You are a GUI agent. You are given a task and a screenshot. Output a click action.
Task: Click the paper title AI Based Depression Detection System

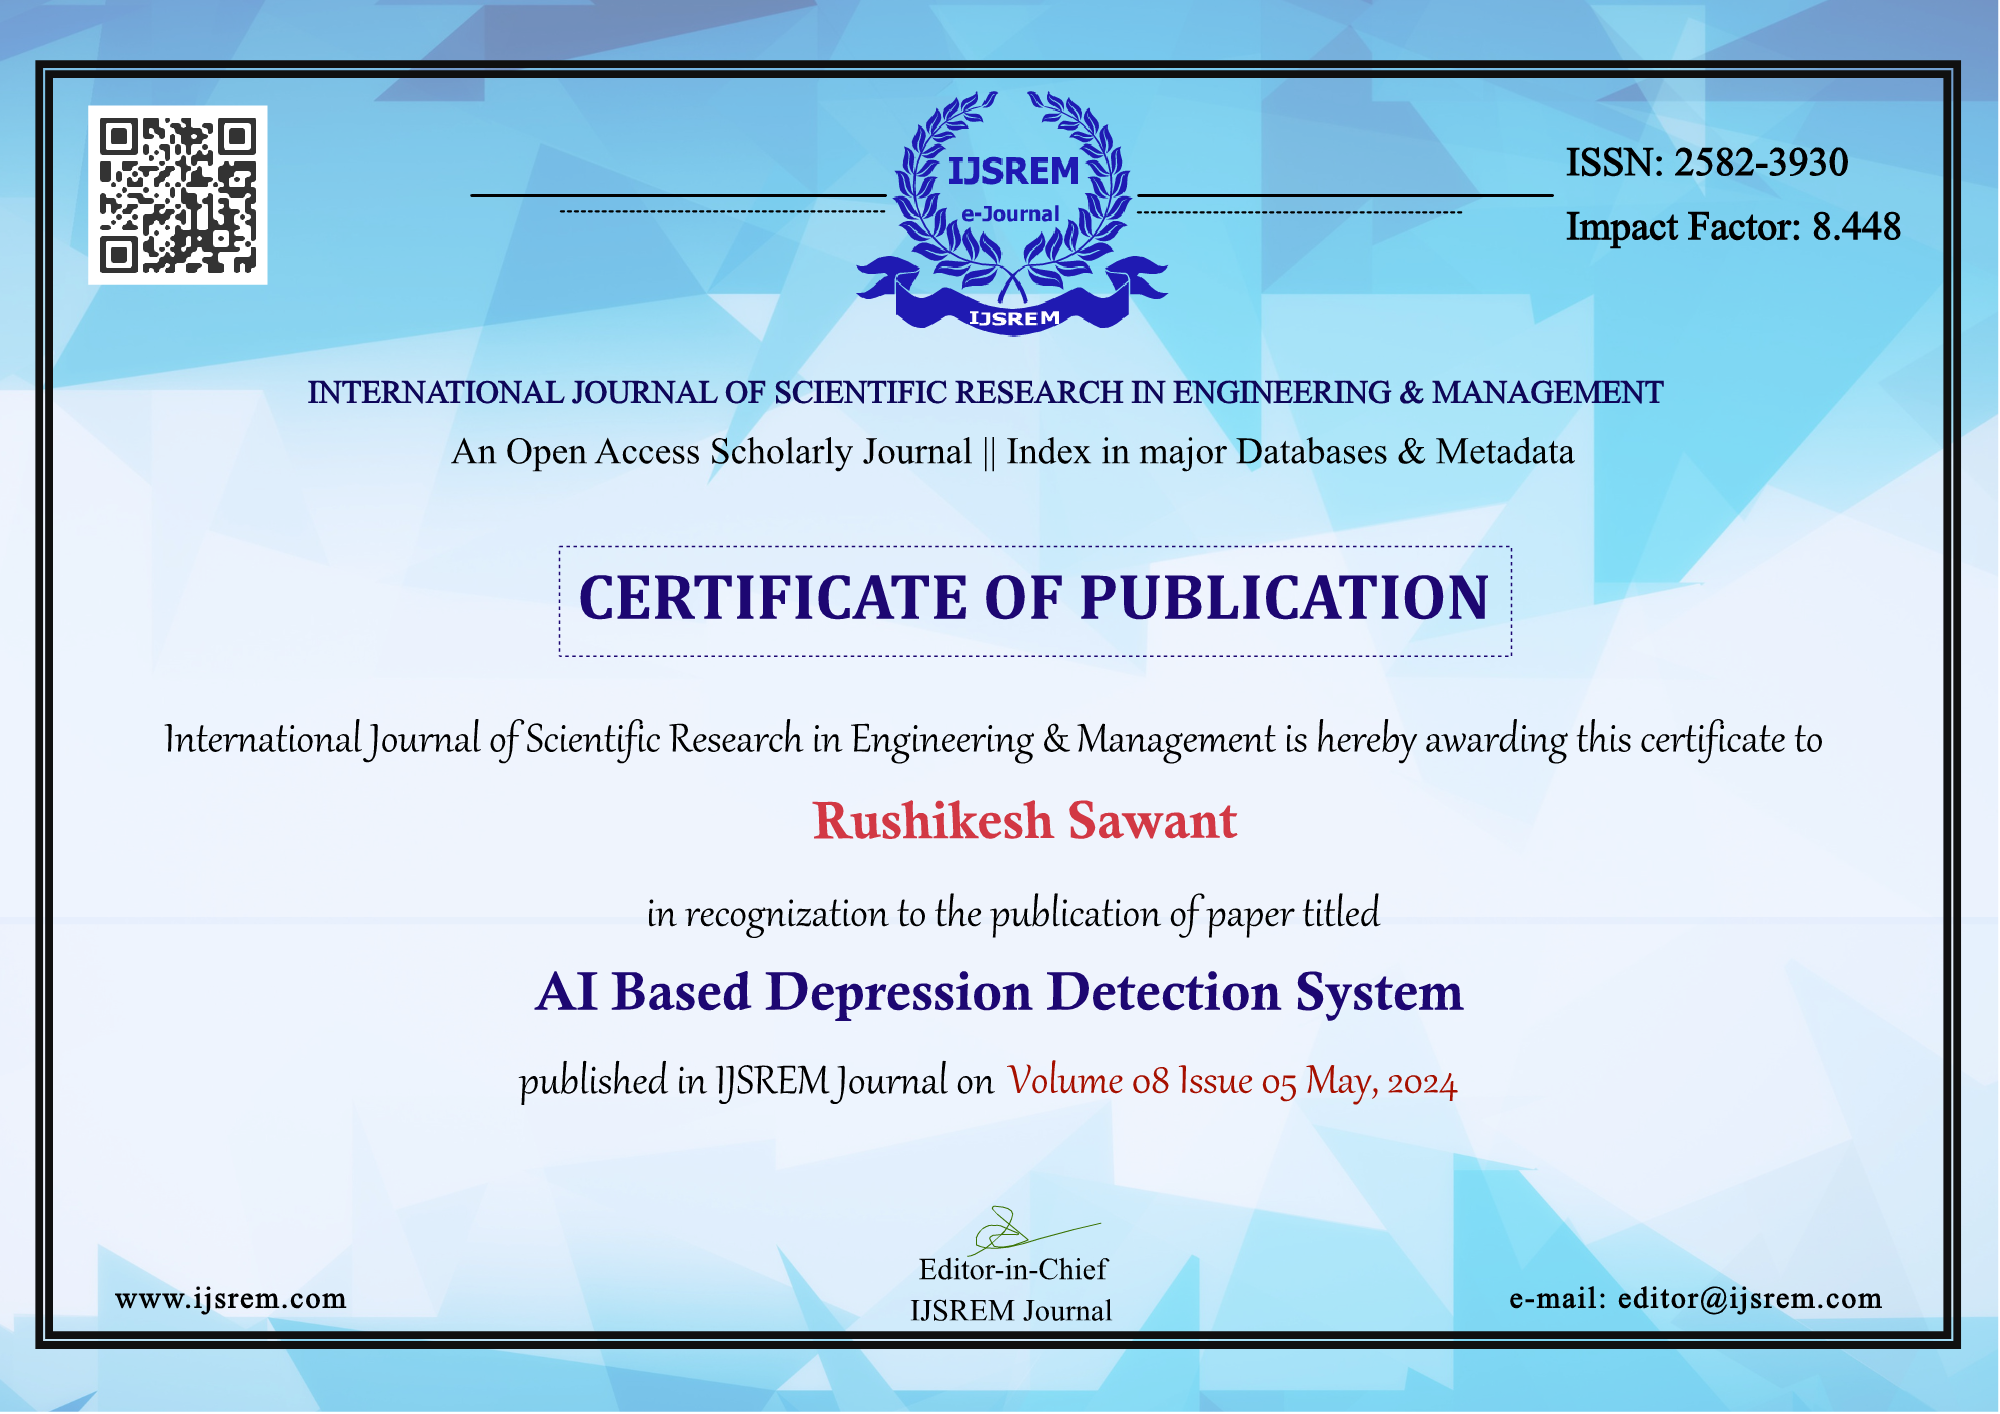point(998,993)
